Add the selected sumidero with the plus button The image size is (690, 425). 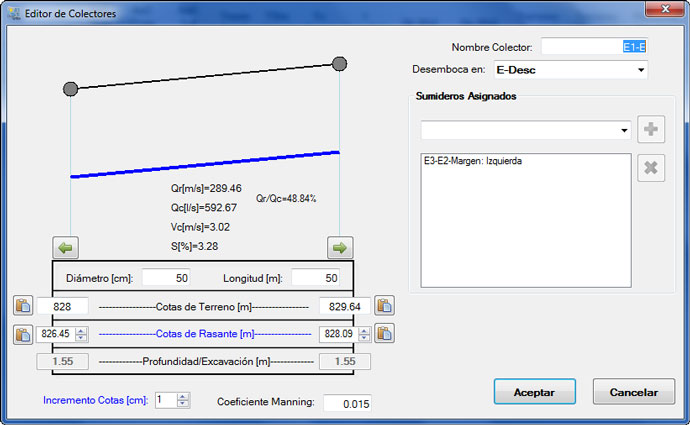point(651,130)
